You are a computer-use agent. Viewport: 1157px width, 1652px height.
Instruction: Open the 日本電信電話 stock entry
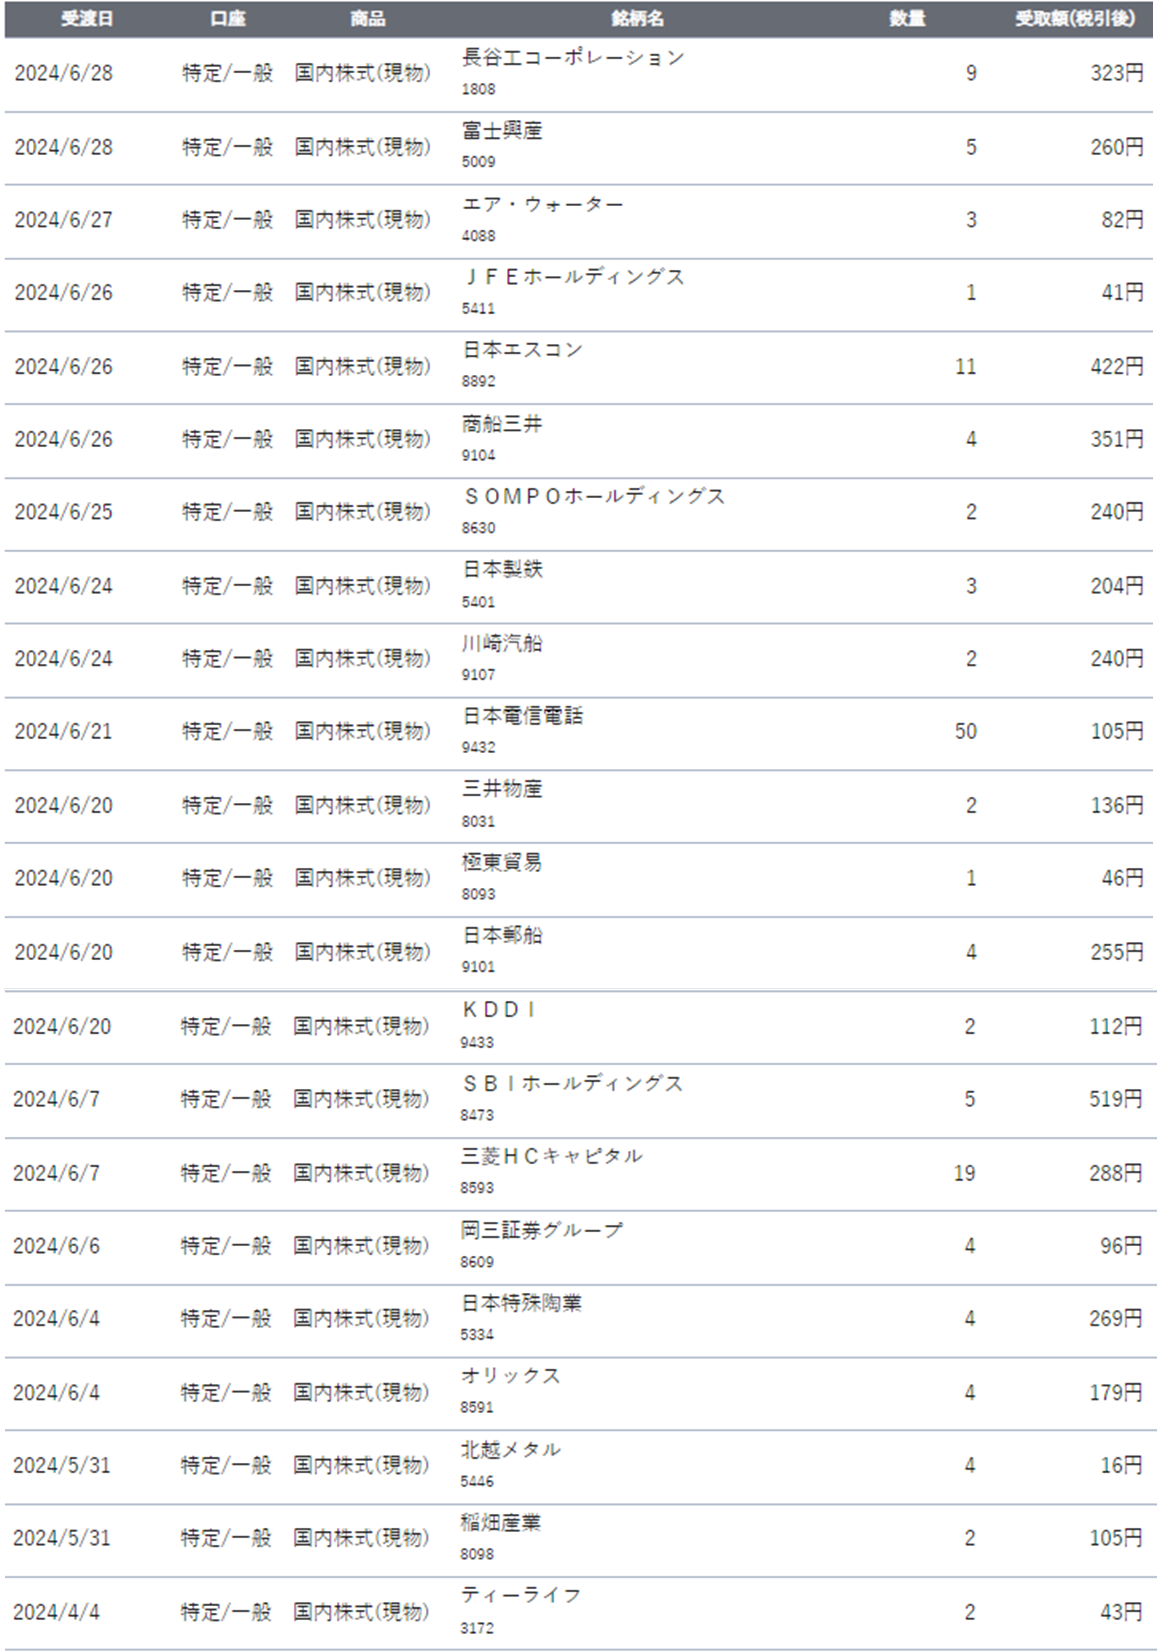point(522,716)
